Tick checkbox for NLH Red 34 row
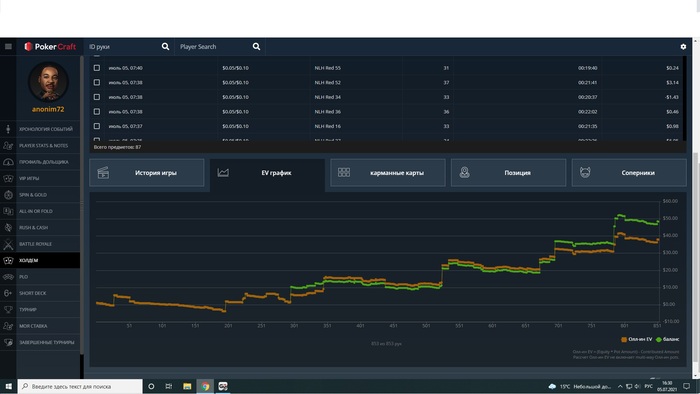700x394 pixels. (96, 97)
